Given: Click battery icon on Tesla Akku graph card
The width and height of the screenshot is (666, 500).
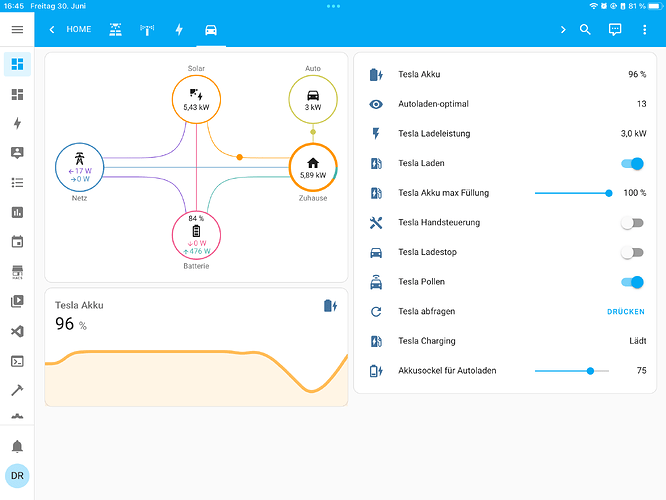Looking at the screenshot, I should pyautogui.click(x=330, y=306).
